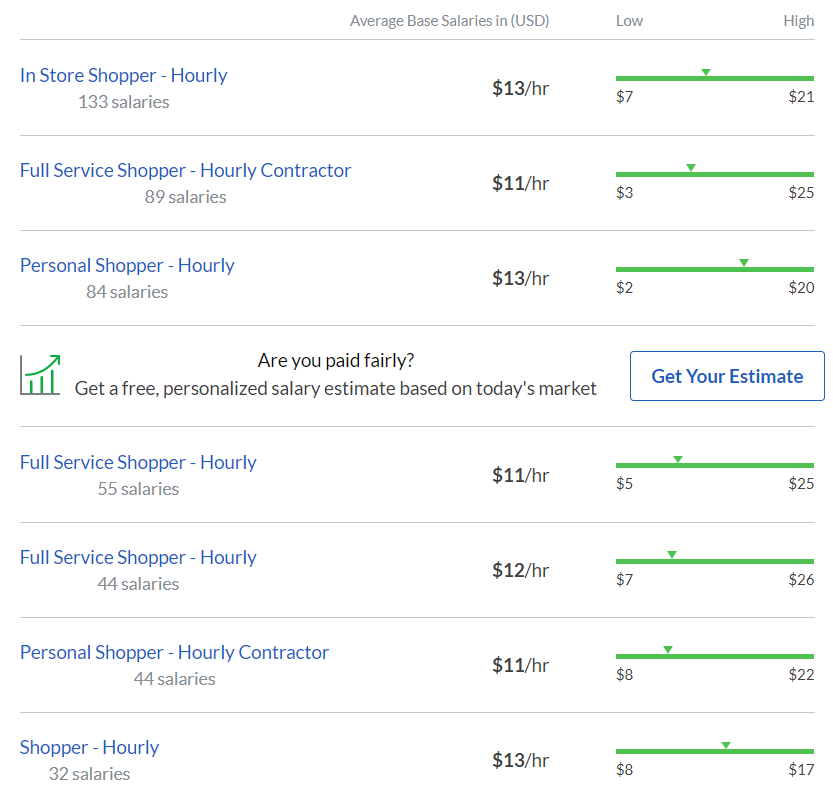Open Full Service Shopper - Hourly with 55 salaries
This screenshot has height=803, width=833.
tap(138, 462)
